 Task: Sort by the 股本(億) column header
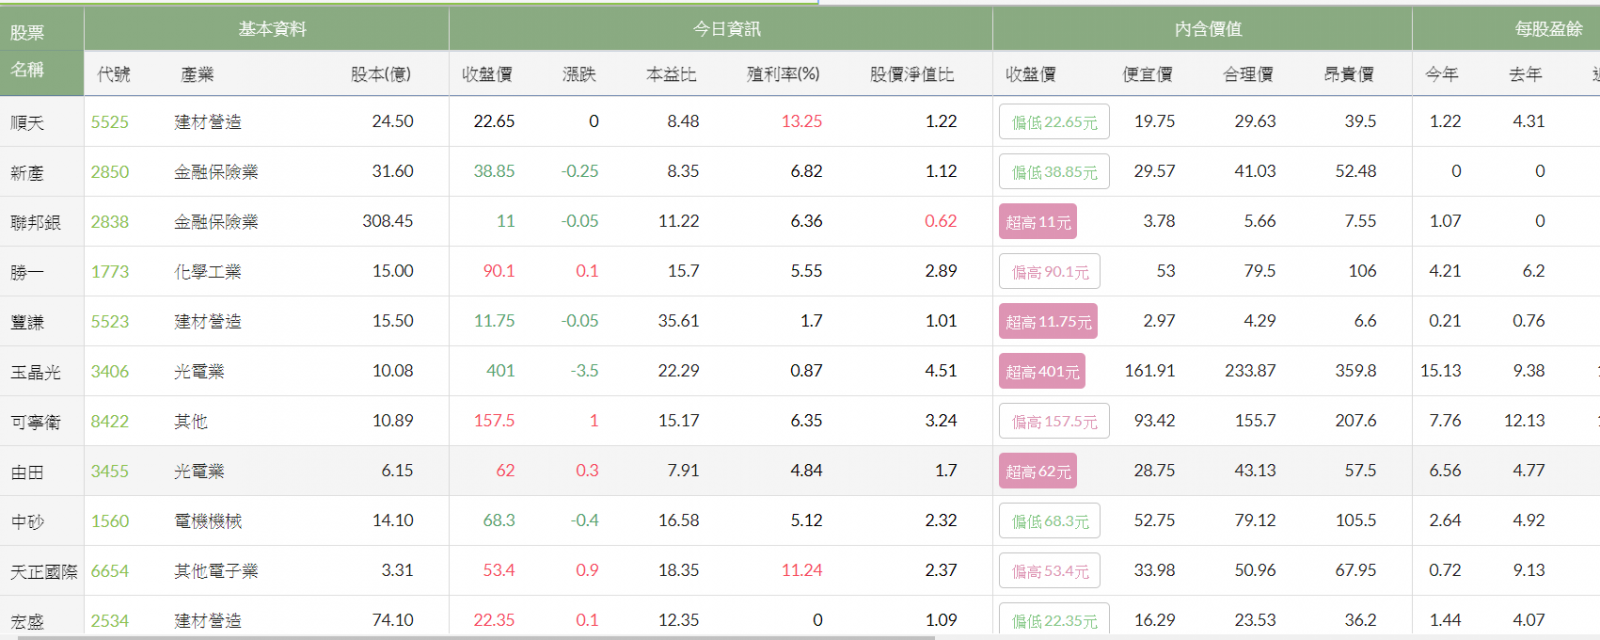[380, 74]
